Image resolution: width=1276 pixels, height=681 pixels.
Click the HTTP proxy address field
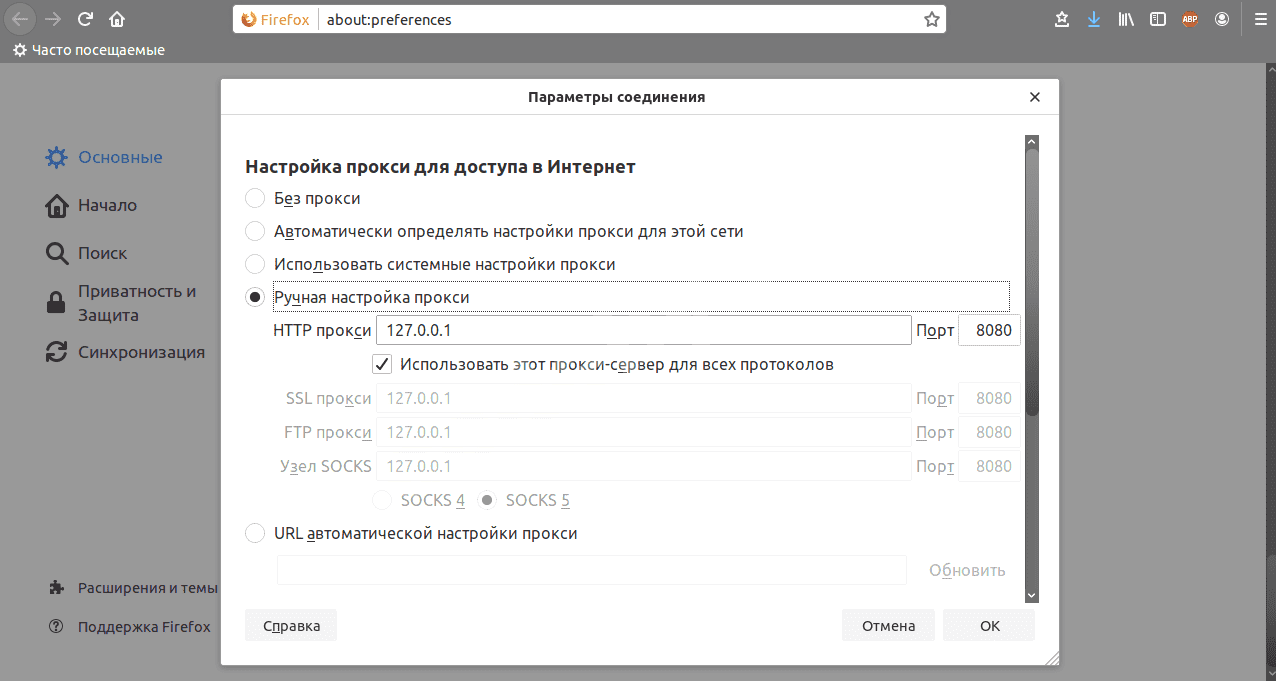(643, 330)
